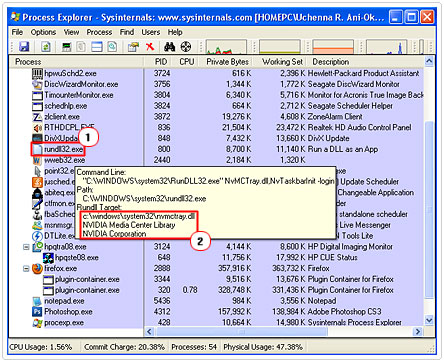444x362 pixels.
Task: Select the RTHDCPL speaker icon
Action: pos(37,128)
